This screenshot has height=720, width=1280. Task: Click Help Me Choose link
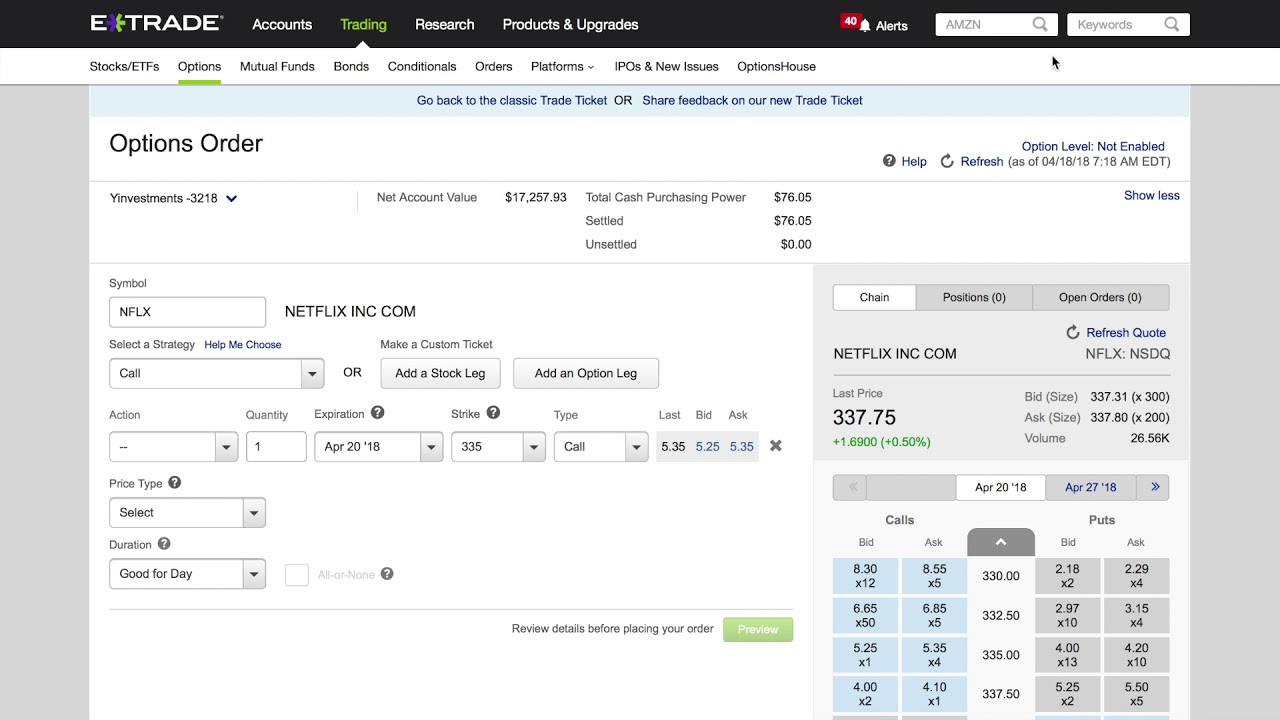click(x=243, y=344)
